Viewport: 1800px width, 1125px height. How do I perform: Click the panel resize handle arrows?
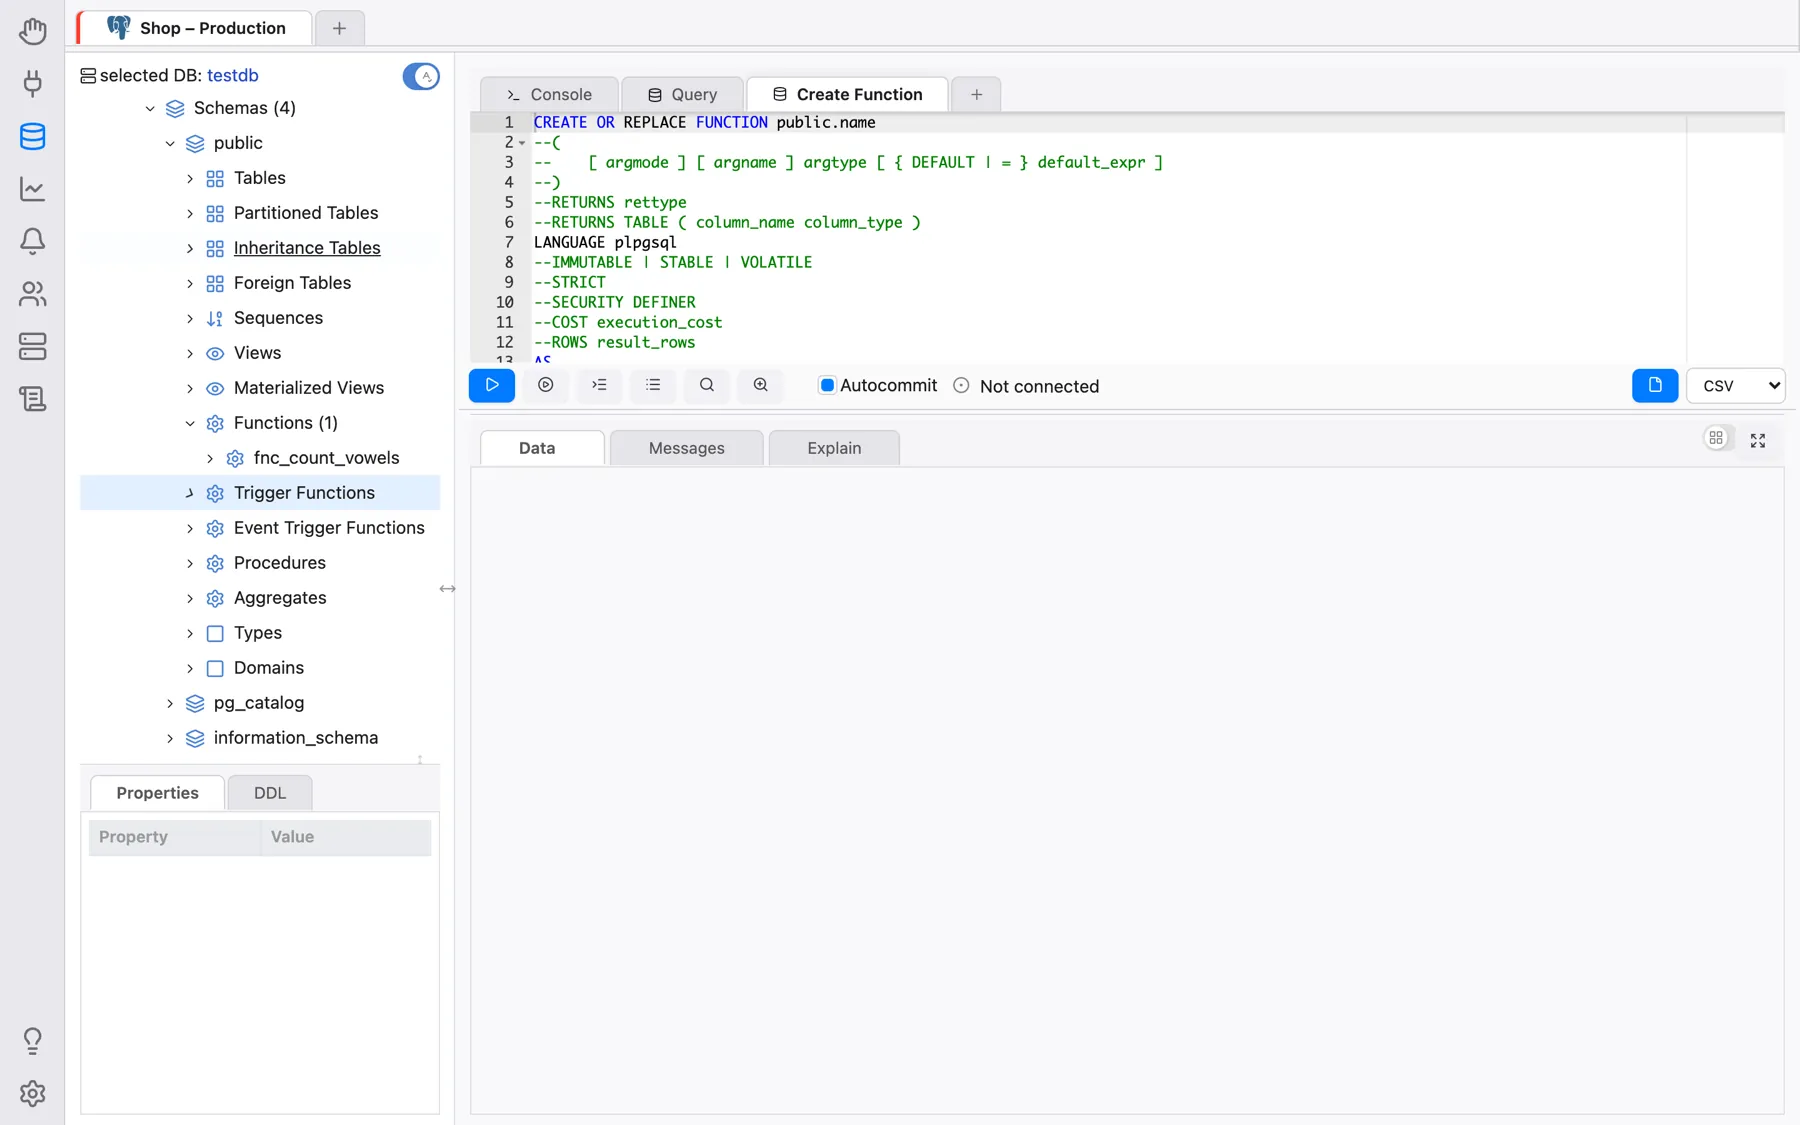point(448,589)
